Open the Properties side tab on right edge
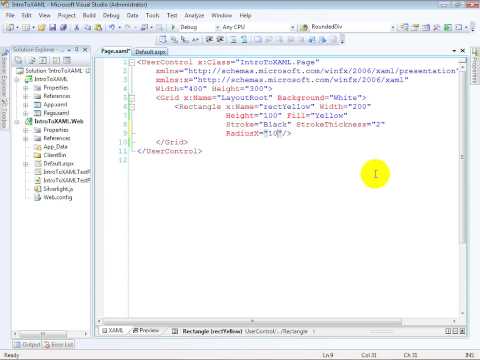Screen dimensions: 480x360 point(475,66)
